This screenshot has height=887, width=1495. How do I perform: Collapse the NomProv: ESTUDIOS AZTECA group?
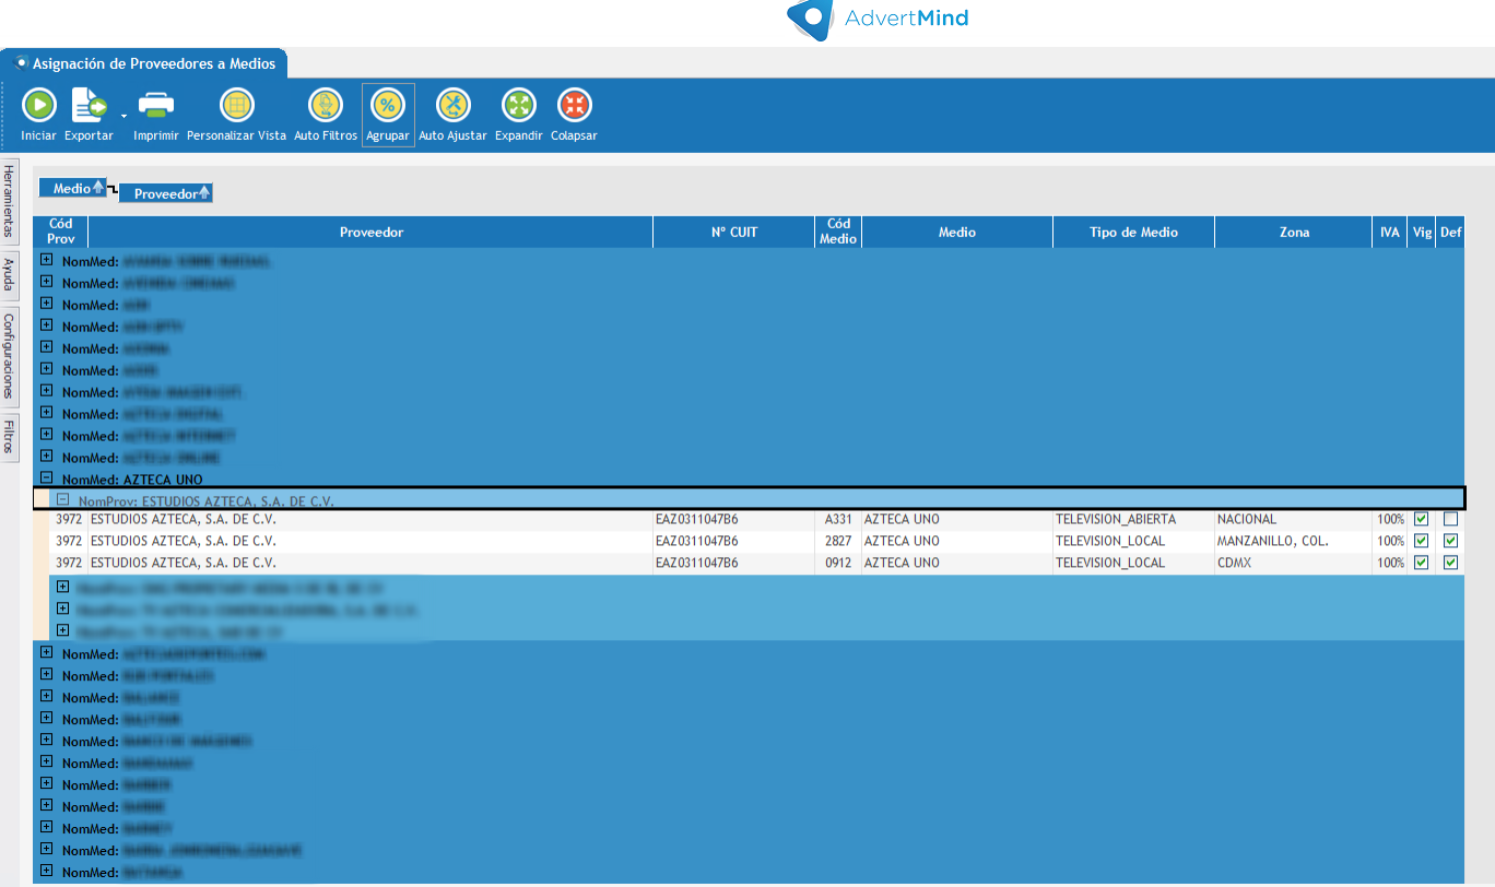pos(63,499)
